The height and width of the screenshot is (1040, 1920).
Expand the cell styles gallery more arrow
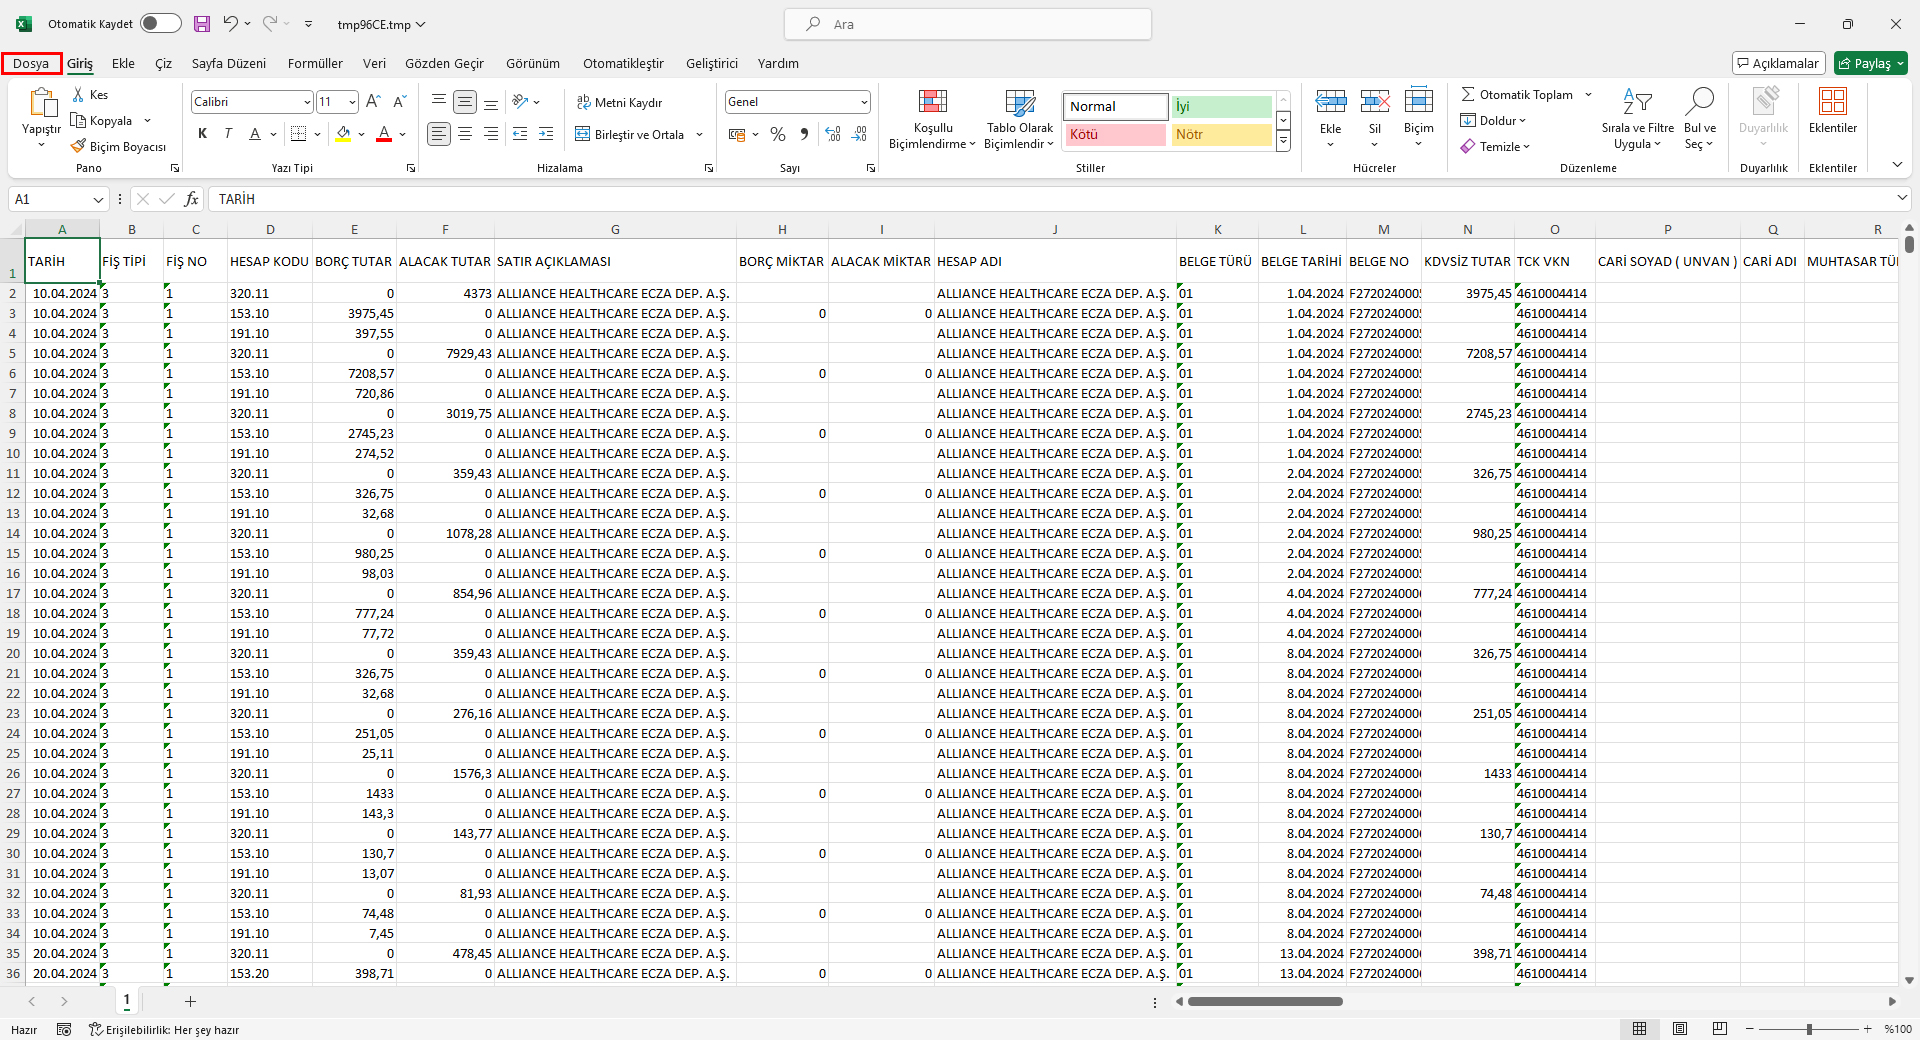(1283, 141)
